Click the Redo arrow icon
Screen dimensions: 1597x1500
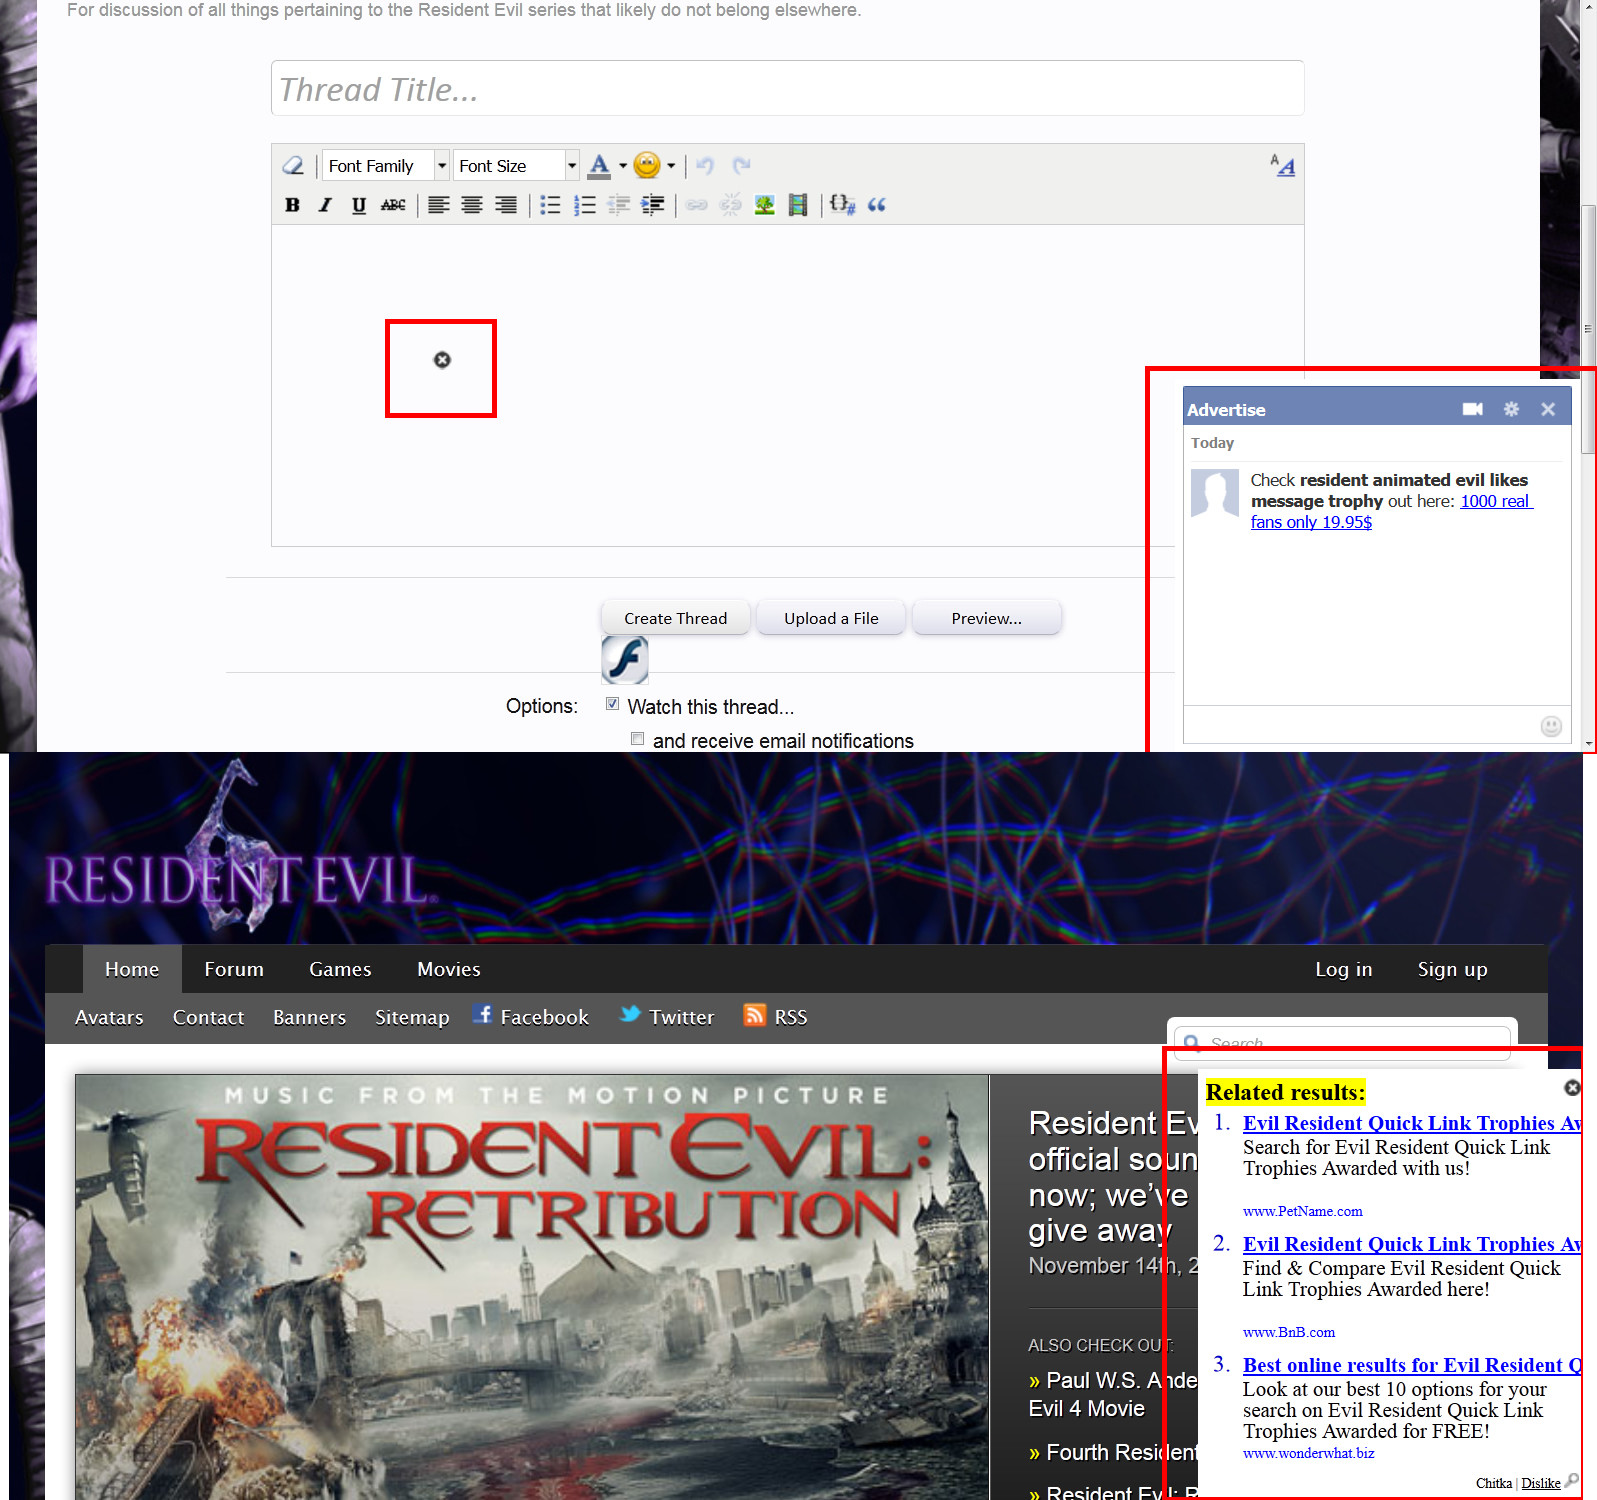click(x=741, y=165)
